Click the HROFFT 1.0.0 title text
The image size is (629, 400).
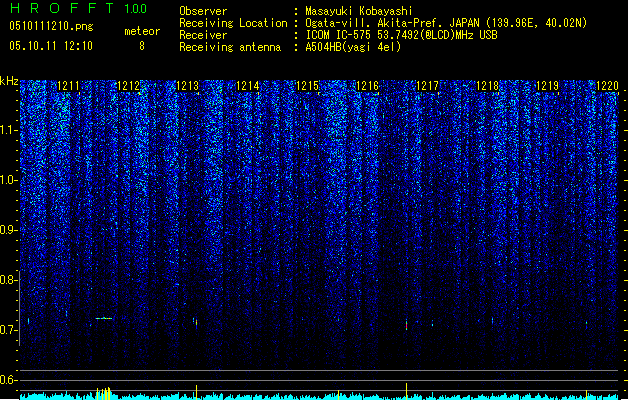coord(79,8)
